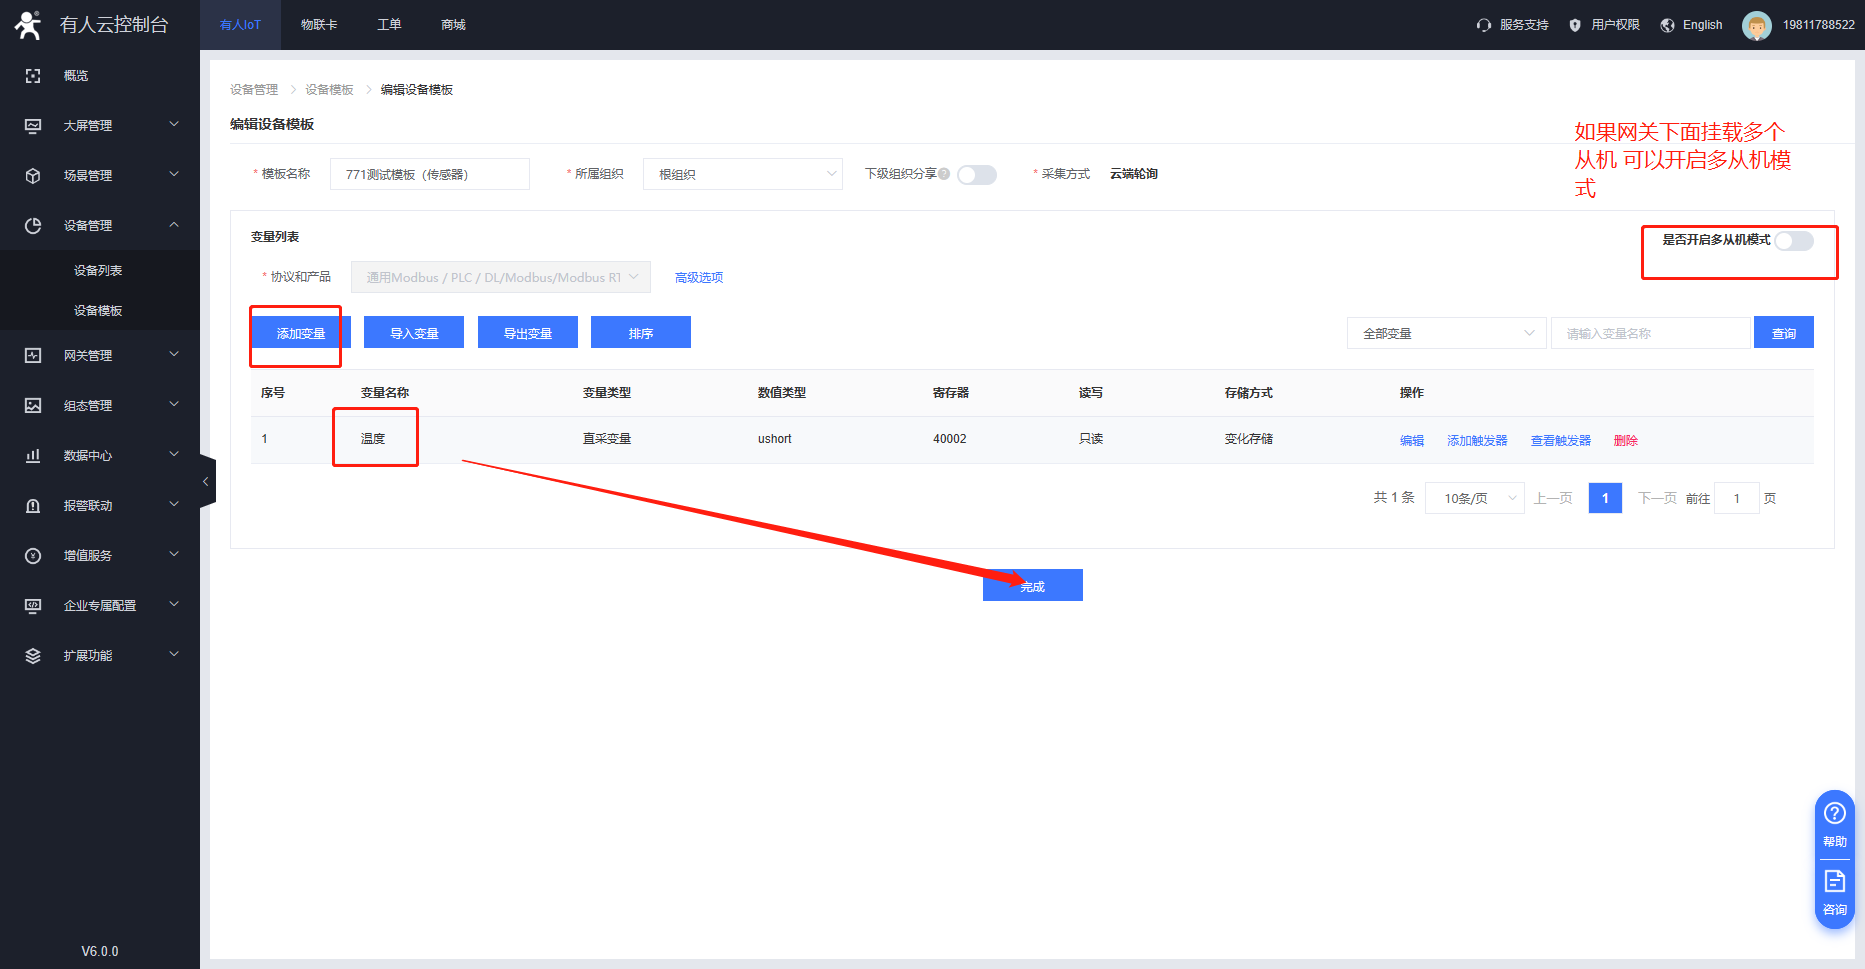Viewport: 1865px width, 969px height.
Task: Open the organization (所属组织) dropdown
Action: pyautogui.click(x=742, y=174)
